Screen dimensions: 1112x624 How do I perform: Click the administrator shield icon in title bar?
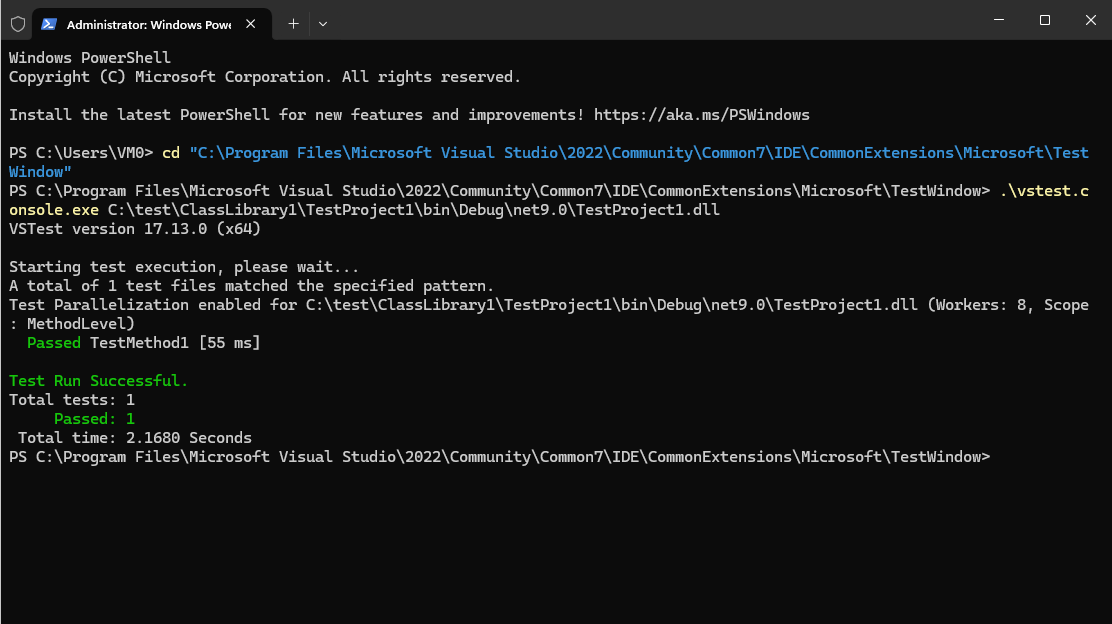18,24
